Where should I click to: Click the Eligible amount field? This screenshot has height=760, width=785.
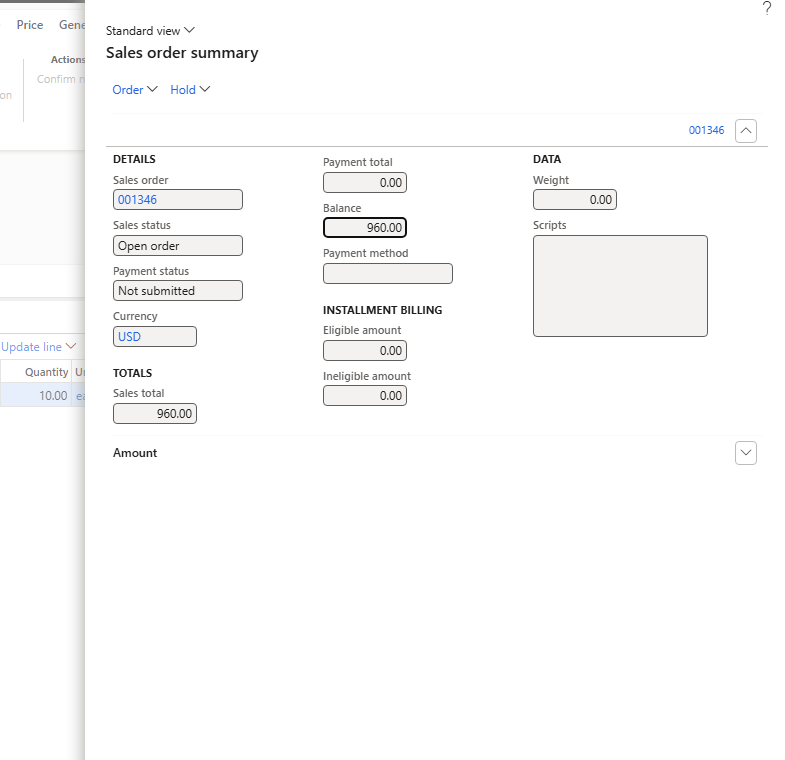pos(364,350)
